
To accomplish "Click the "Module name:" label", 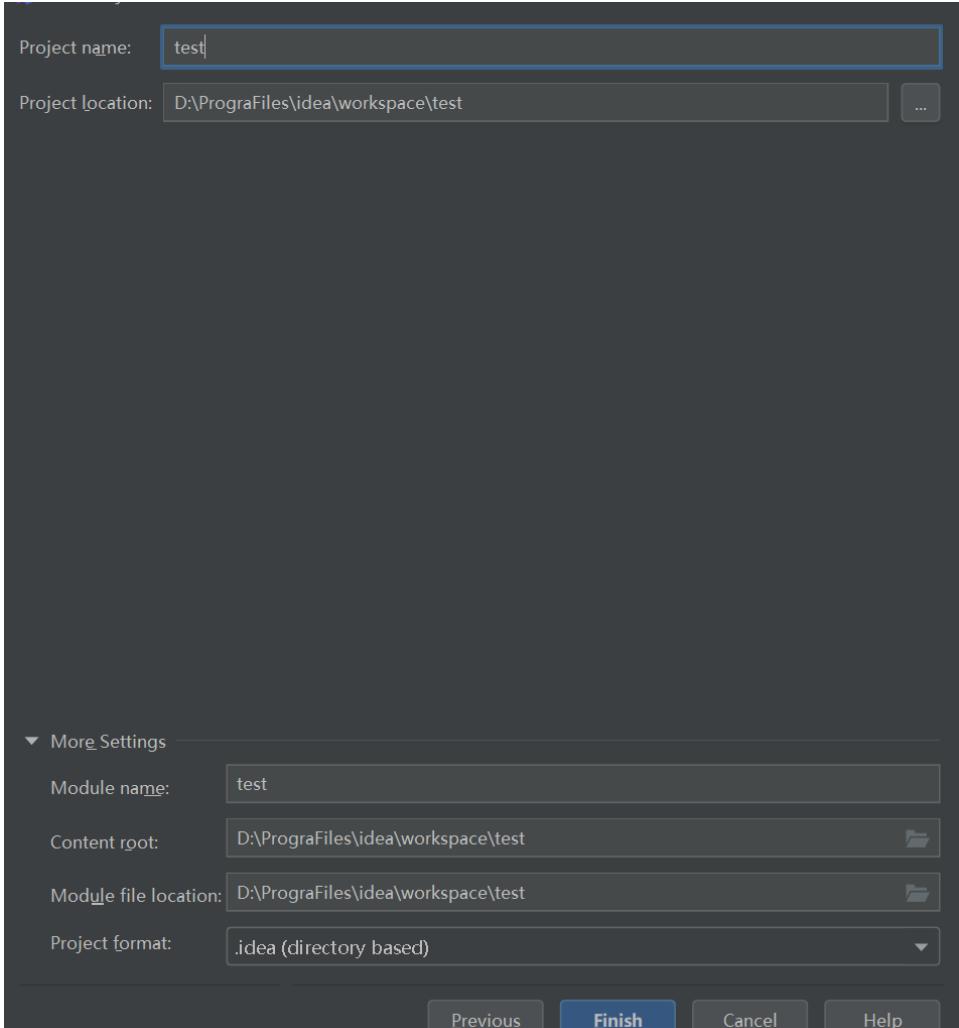I will click(110, 788).
